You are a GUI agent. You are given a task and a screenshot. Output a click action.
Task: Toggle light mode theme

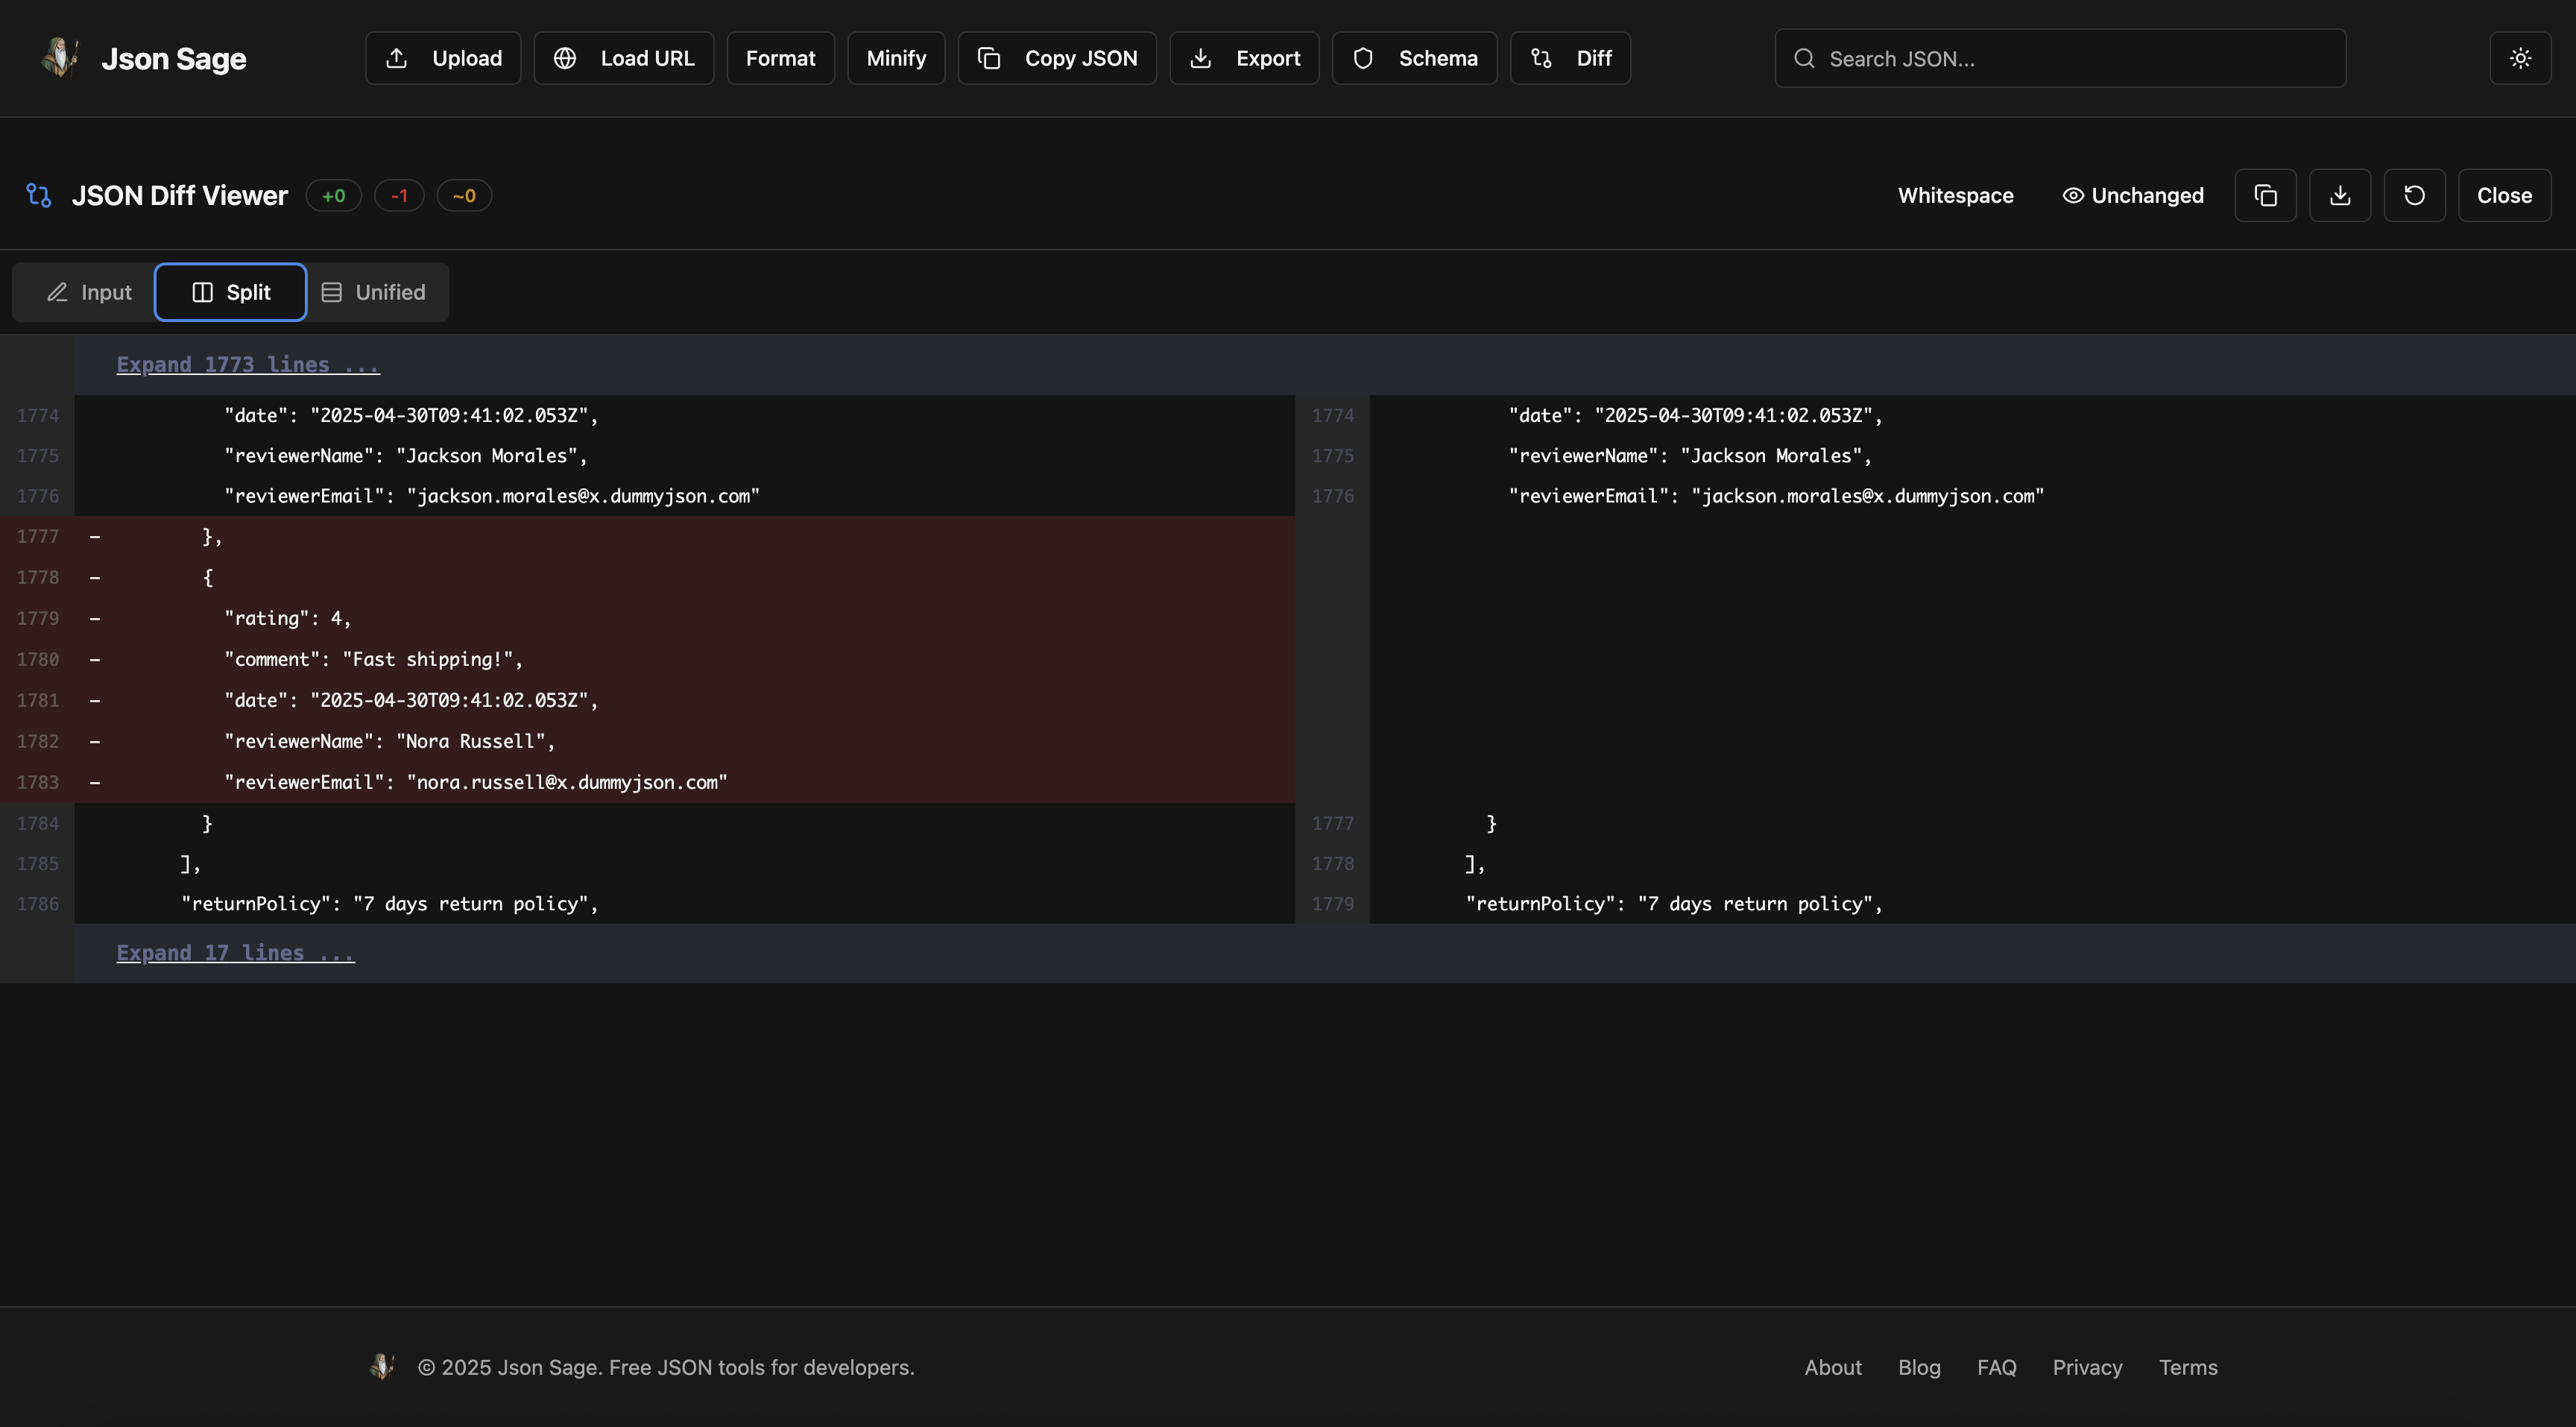(x=2521, y=58)
